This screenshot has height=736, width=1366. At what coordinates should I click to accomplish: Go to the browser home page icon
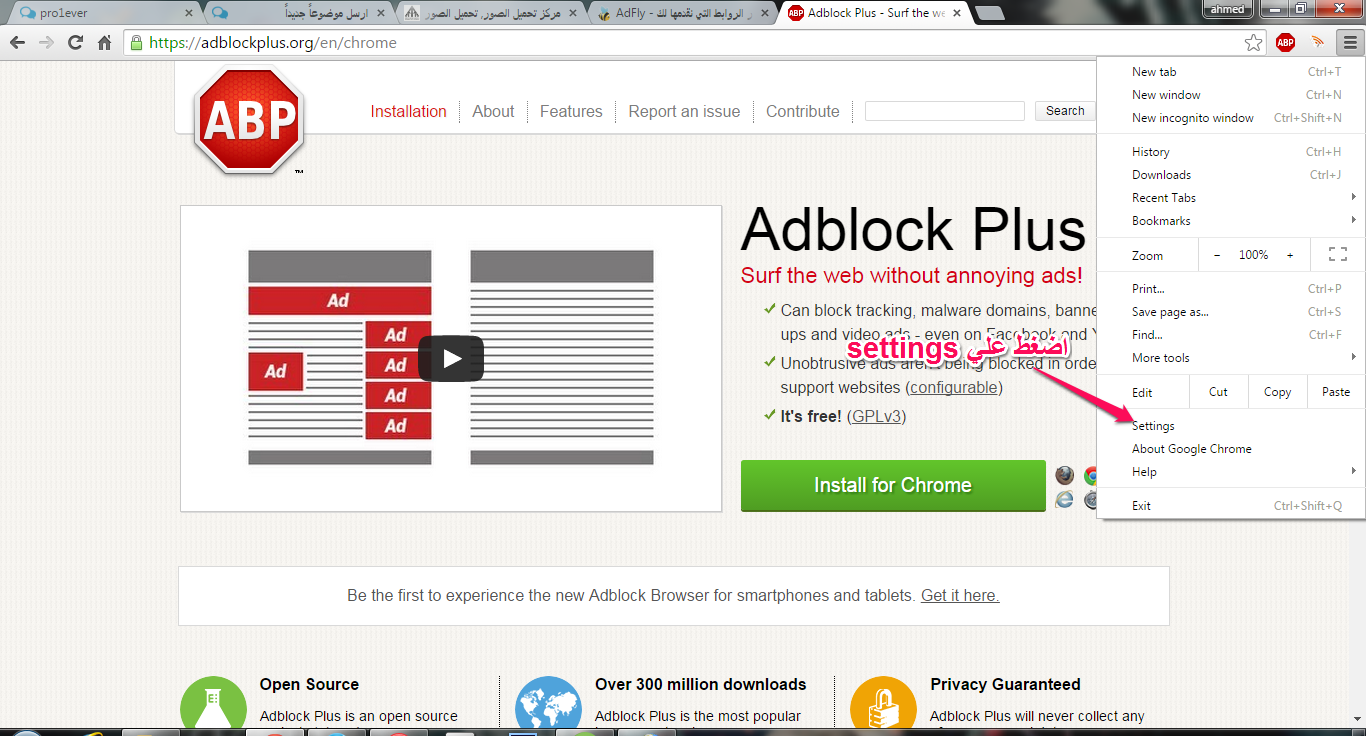coord(104,42)
